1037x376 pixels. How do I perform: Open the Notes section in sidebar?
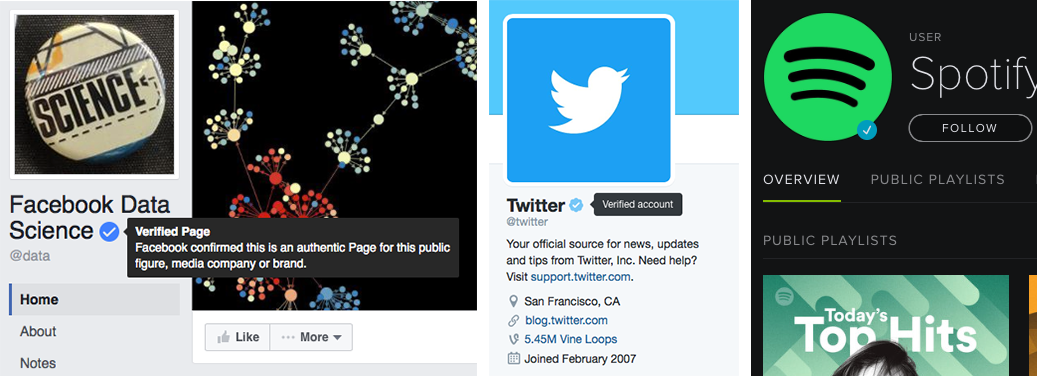pos(38,363)
